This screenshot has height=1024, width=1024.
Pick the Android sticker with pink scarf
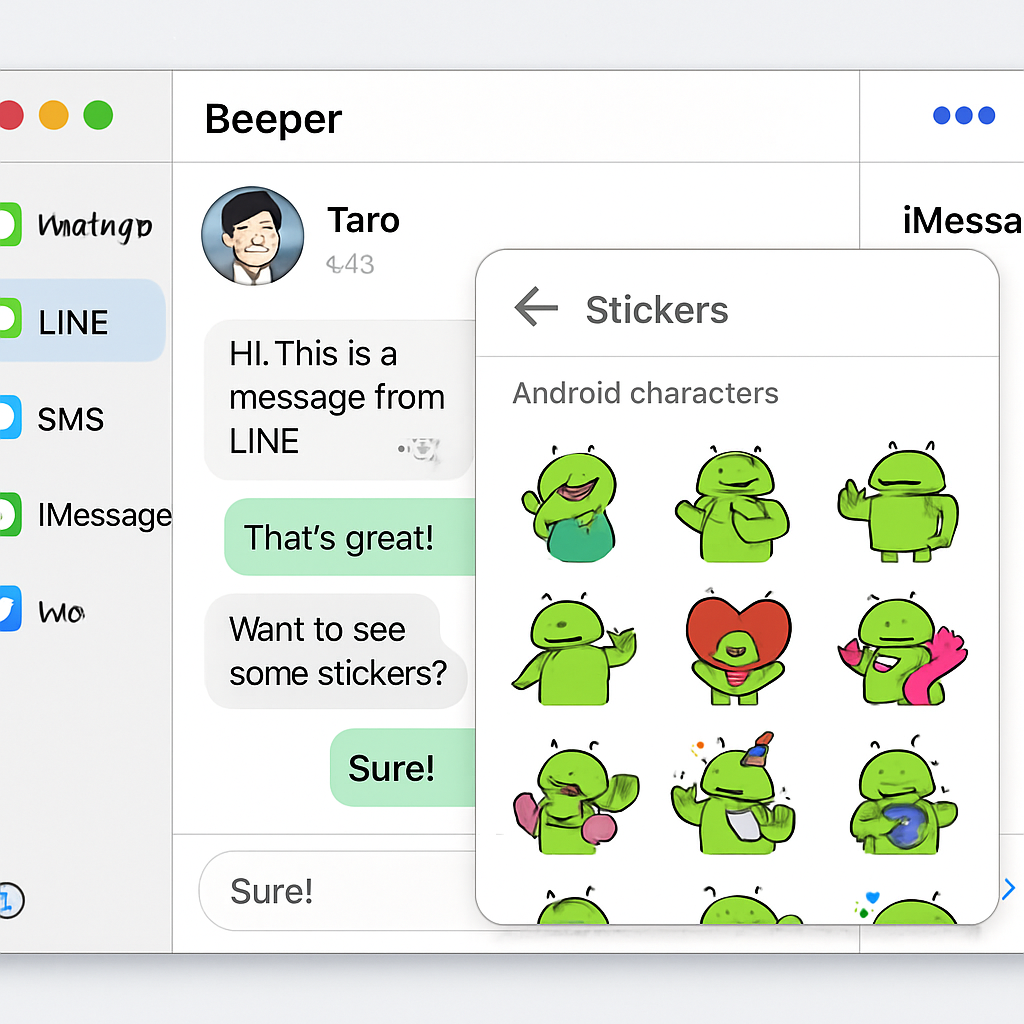pos(902,648)
